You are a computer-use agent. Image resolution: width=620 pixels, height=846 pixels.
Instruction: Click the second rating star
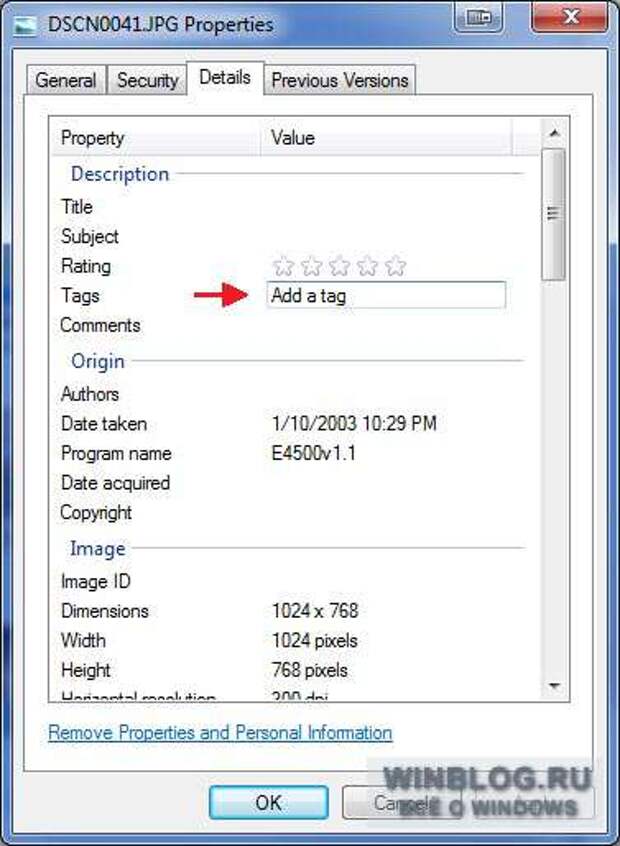click(311, 266)
